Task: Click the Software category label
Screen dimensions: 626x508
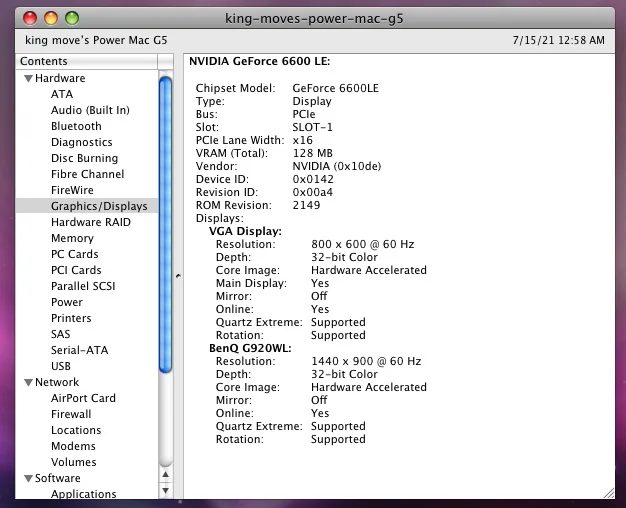Action: [57, 478]
